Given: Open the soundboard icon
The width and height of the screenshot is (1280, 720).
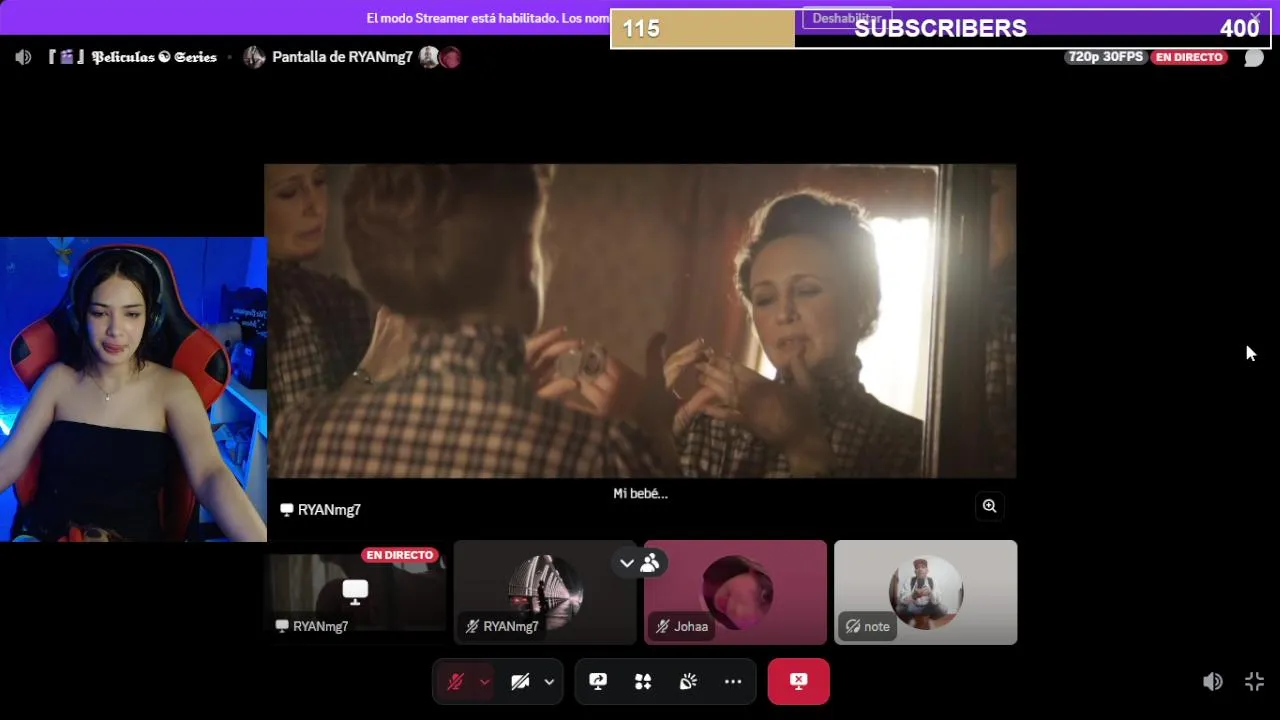Looking at the screenshot, I should pyautogui.click(x=688, y=682).
